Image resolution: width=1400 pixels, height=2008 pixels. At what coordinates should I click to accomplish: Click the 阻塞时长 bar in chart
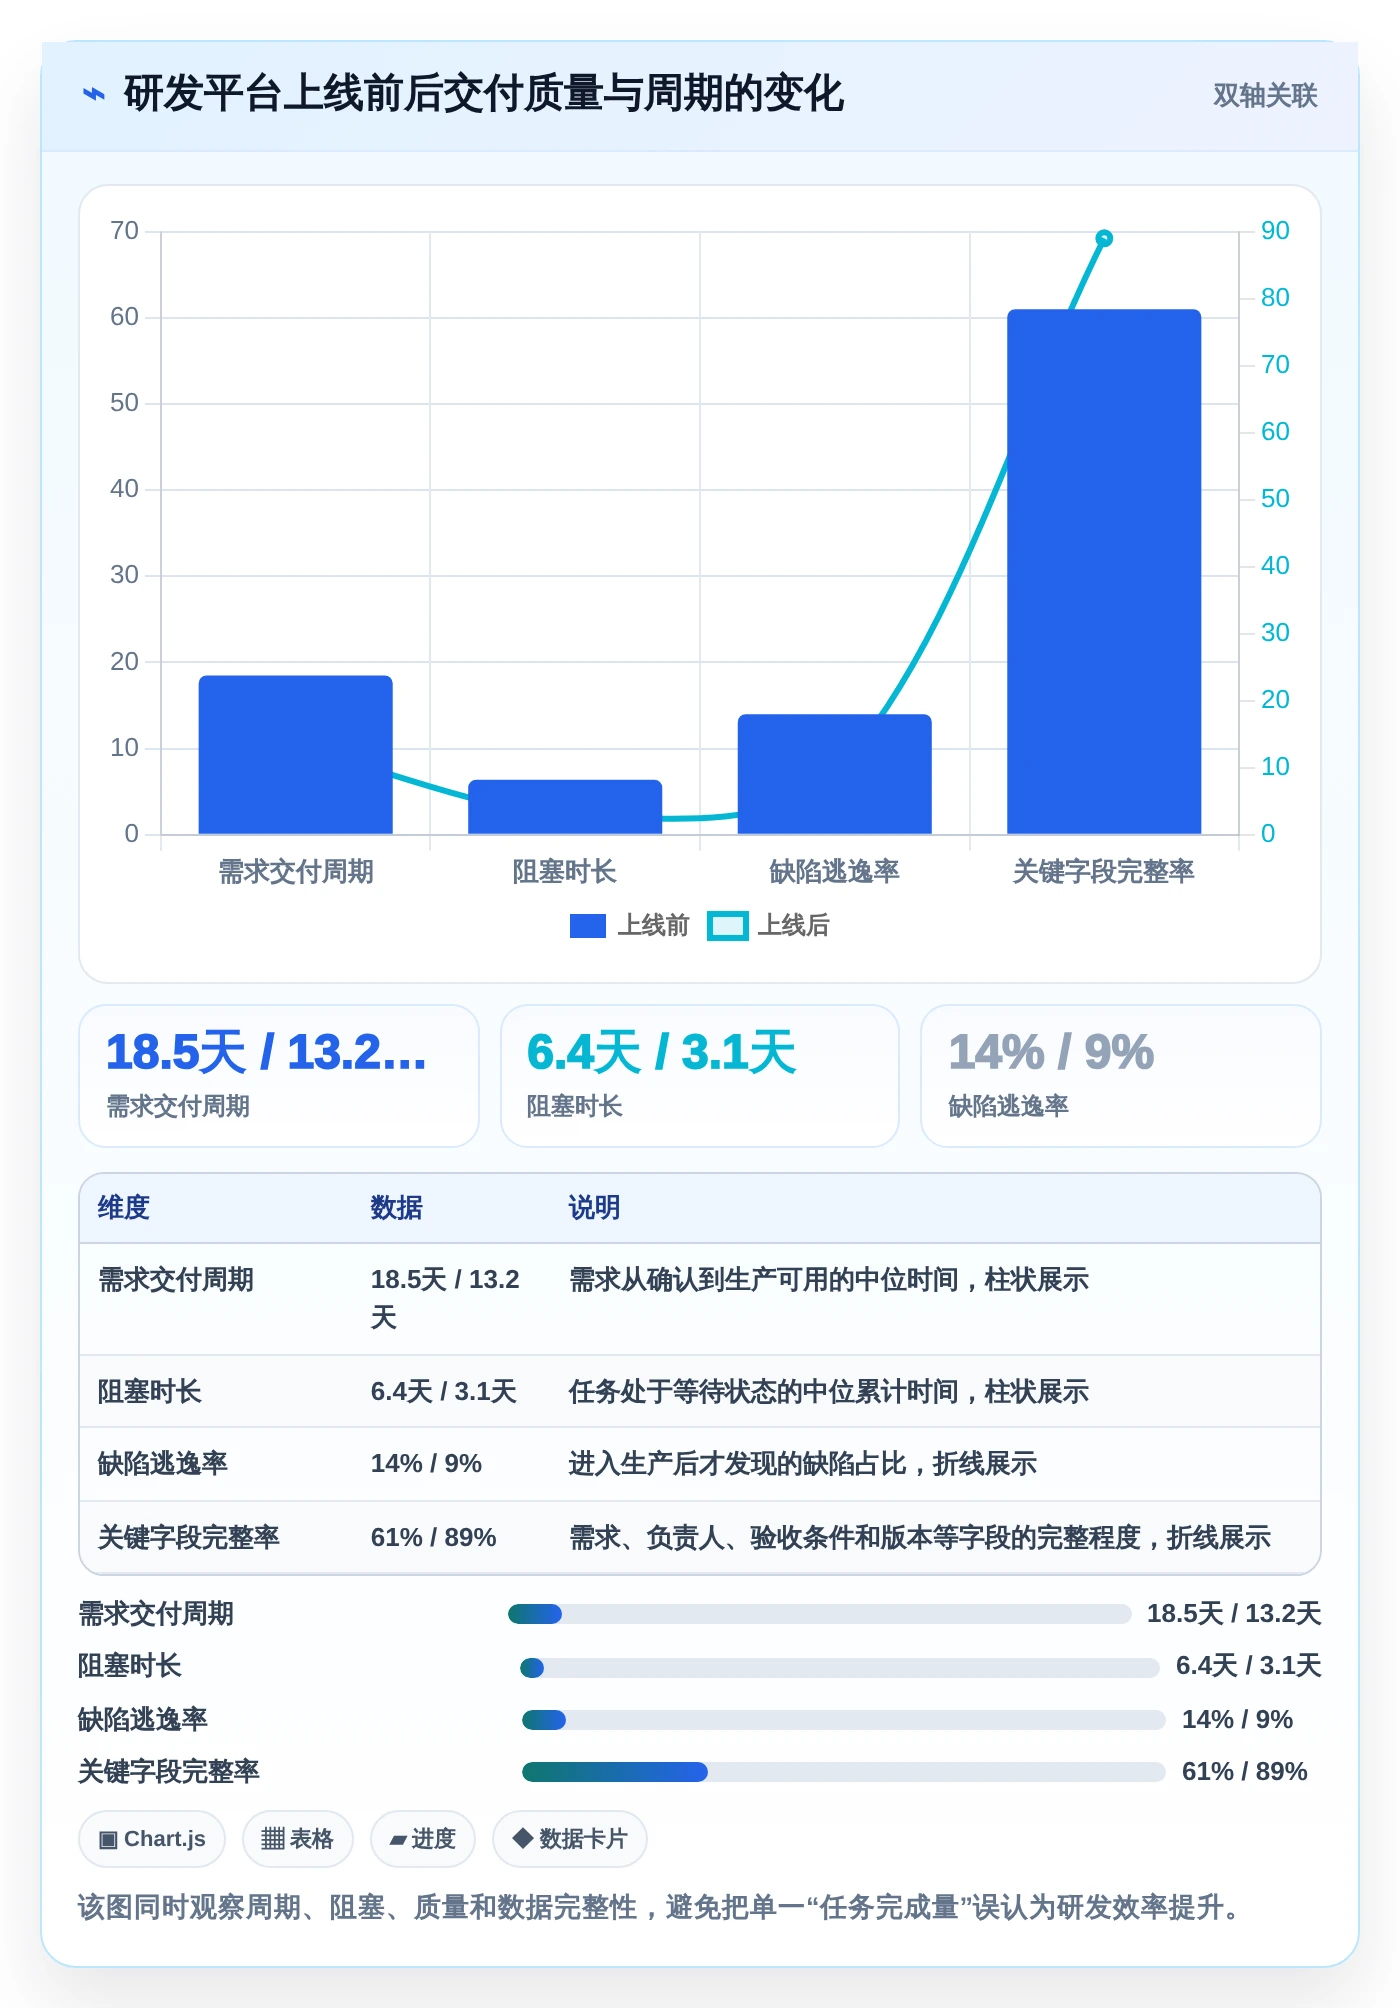point(565,807)
